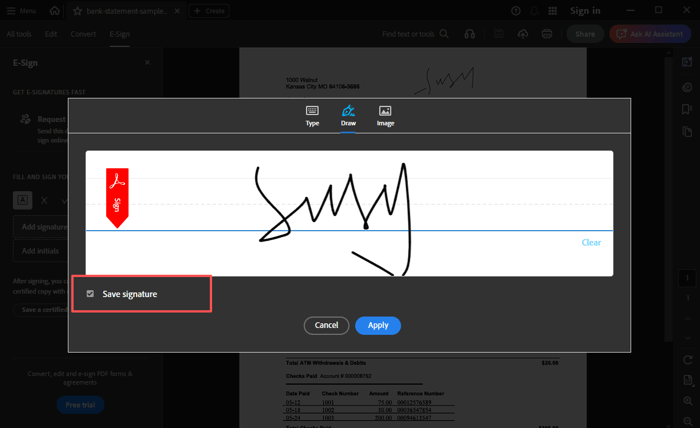Open the All tools menu
The image size is (700, 428).
[19, 34]
